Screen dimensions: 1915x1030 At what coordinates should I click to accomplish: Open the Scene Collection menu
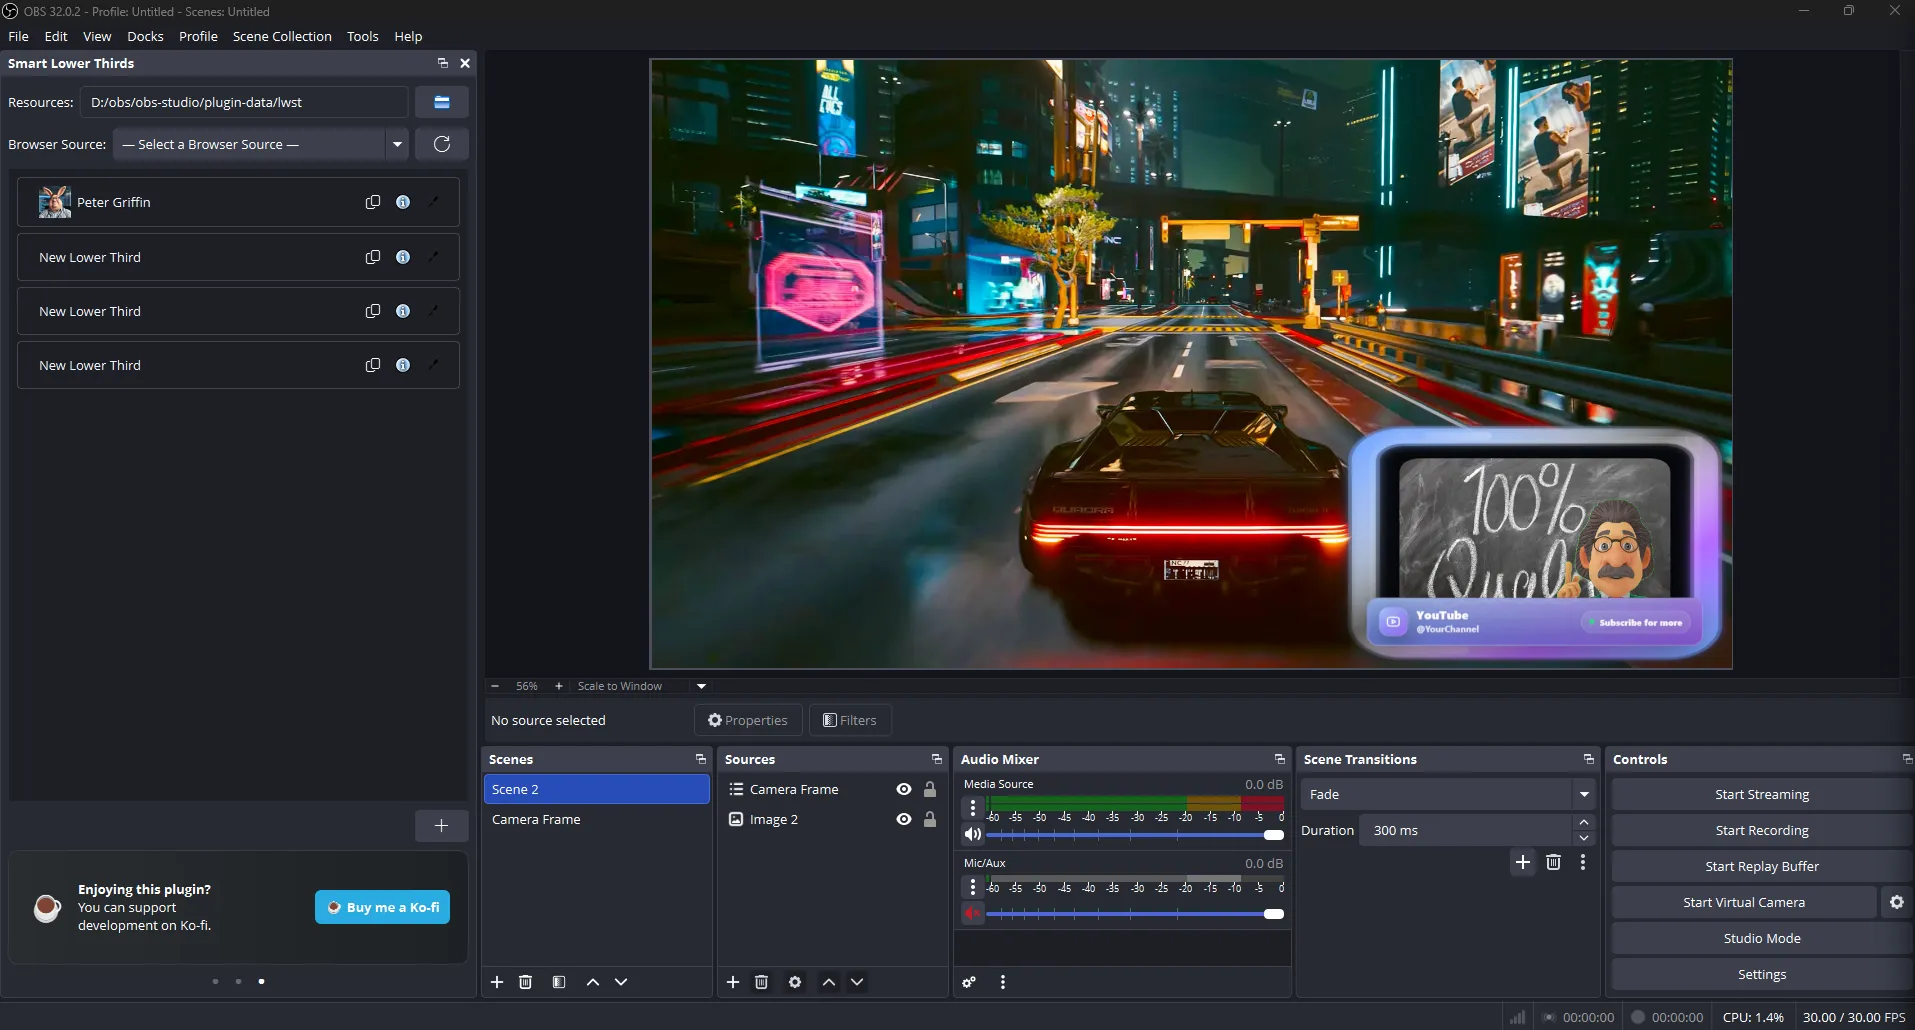(281, 36)
